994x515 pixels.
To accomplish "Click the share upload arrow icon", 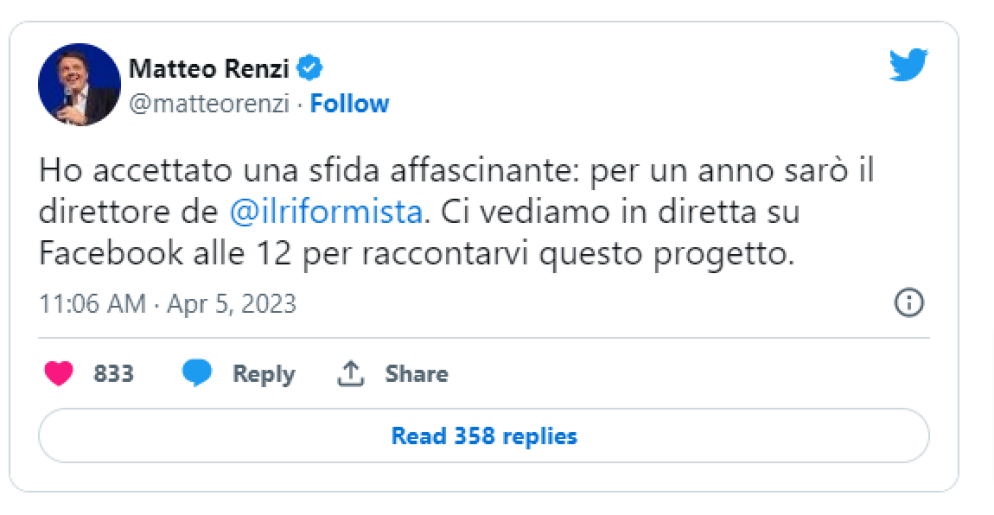I will (349, 374).
